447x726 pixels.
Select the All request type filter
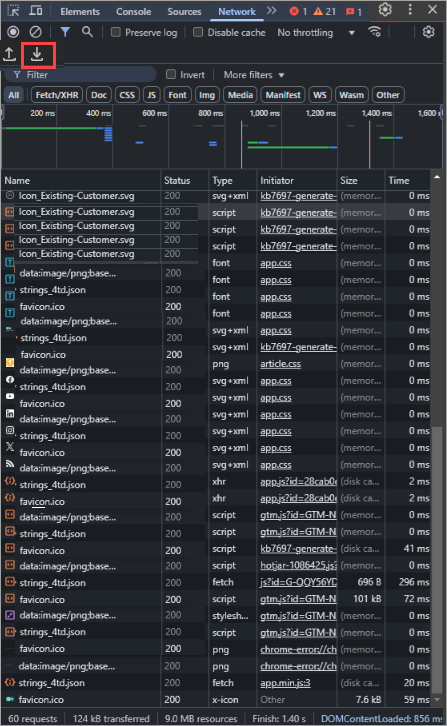tap(13, 95)
